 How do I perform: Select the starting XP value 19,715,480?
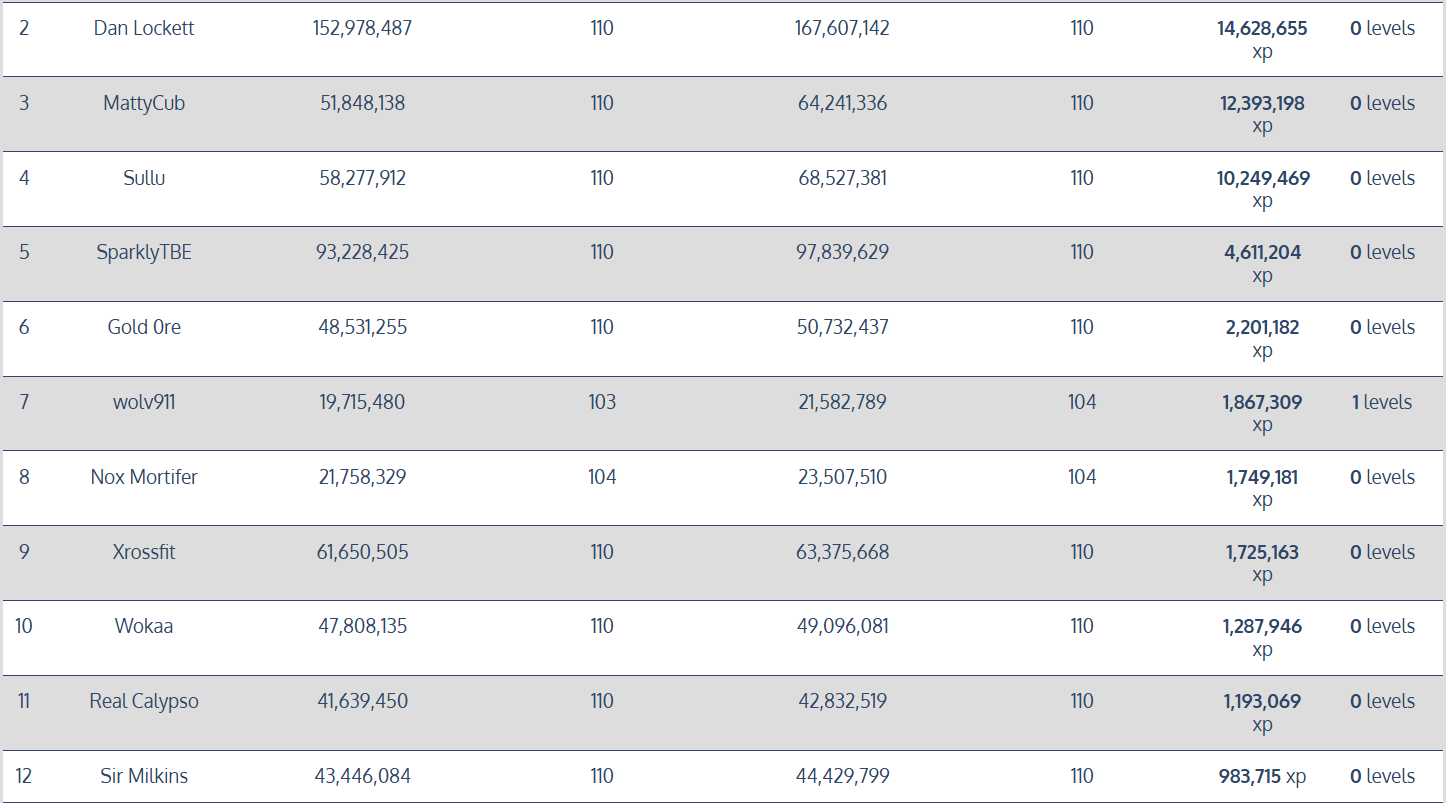tap(362, 402)
